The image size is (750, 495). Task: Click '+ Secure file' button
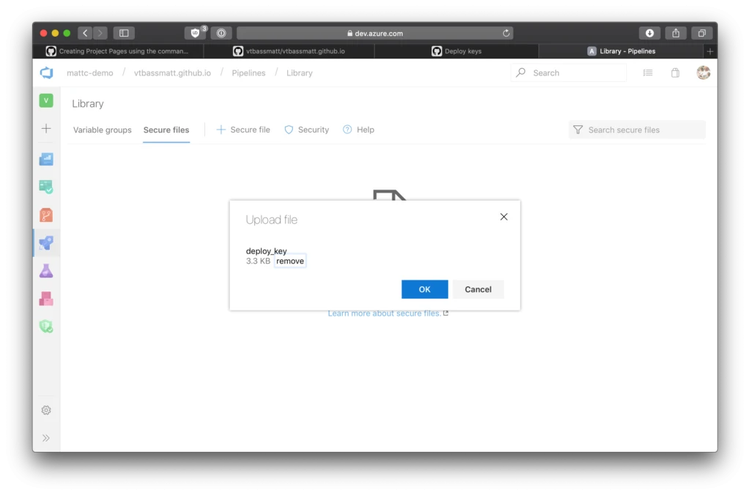point(243,130)
